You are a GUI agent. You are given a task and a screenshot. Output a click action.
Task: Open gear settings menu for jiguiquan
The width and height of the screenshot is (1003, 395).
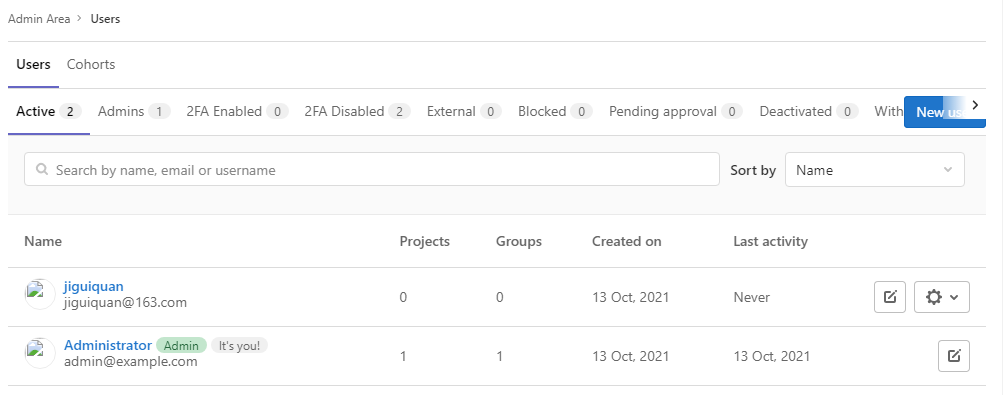coord(942,297)
